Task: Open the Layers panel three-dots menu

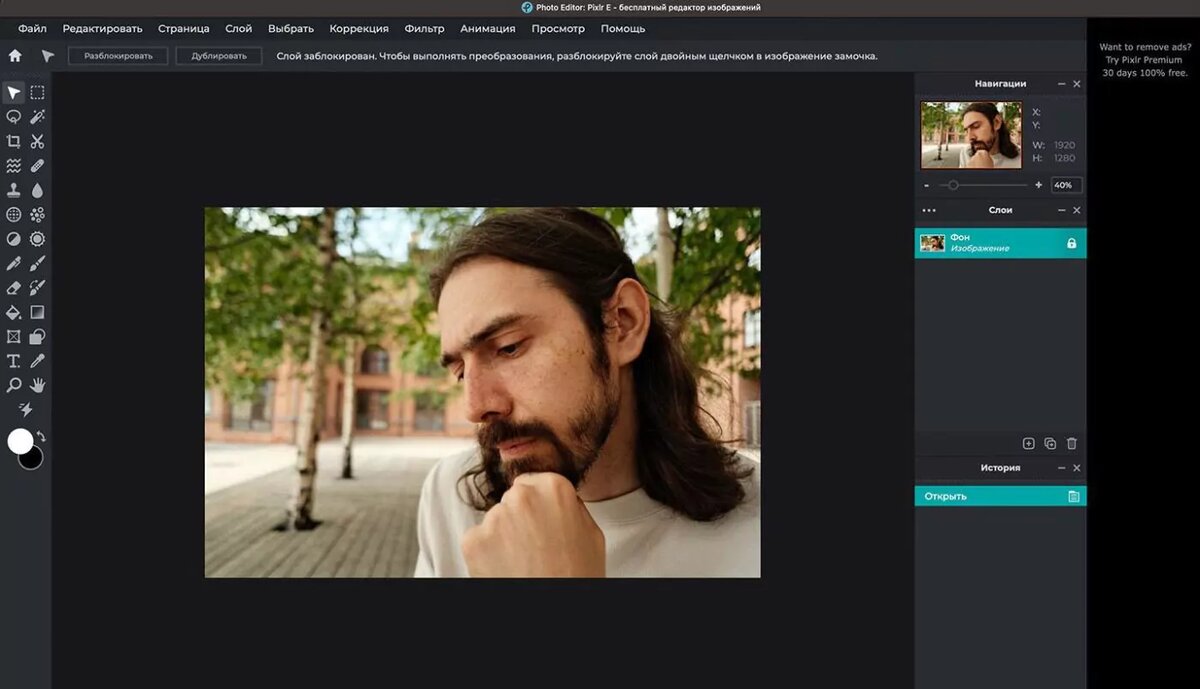Action: click(929, 210)
